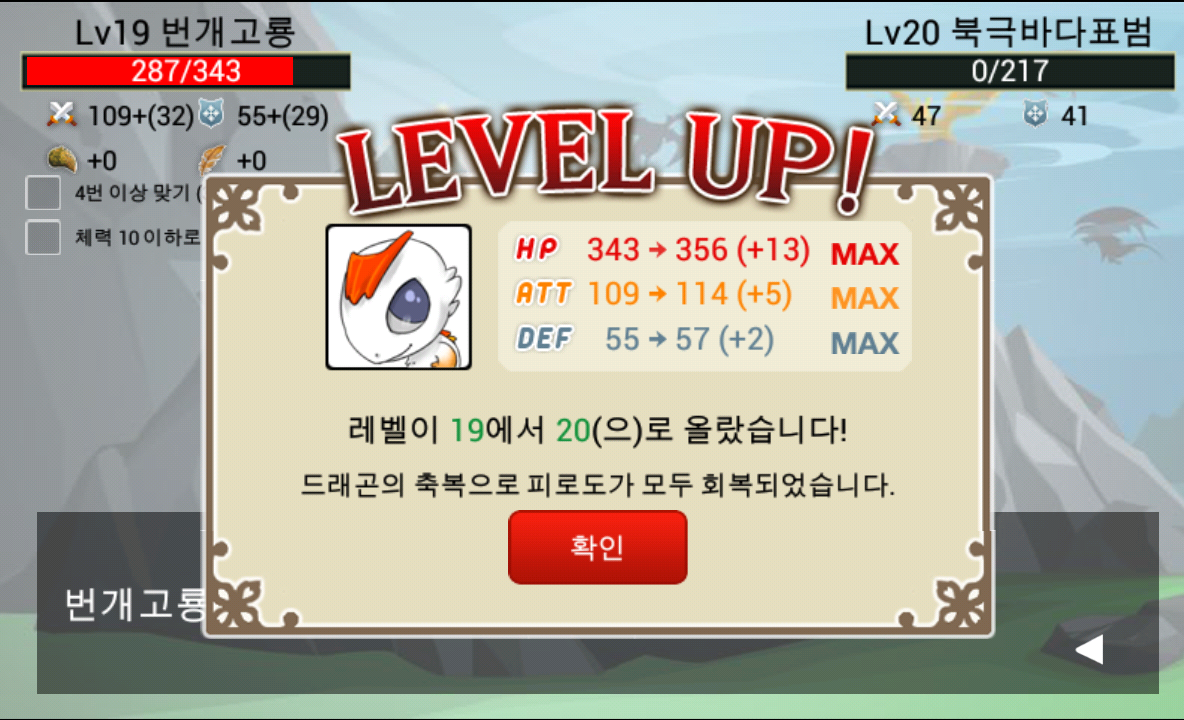
Task: Click the orange ATT MAX label
Action: click(865, 298)
